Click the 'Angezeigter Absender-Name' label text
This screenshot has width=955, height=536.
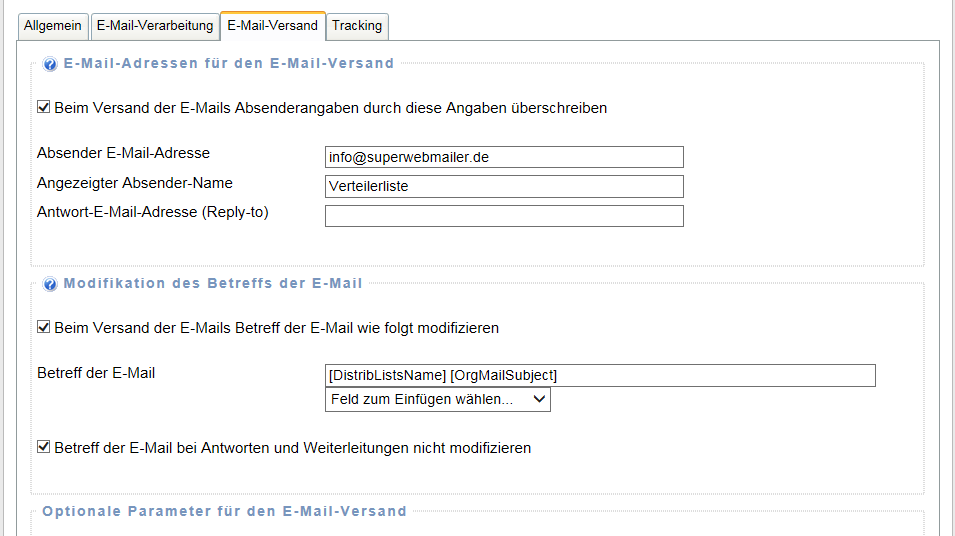point(135,183)
